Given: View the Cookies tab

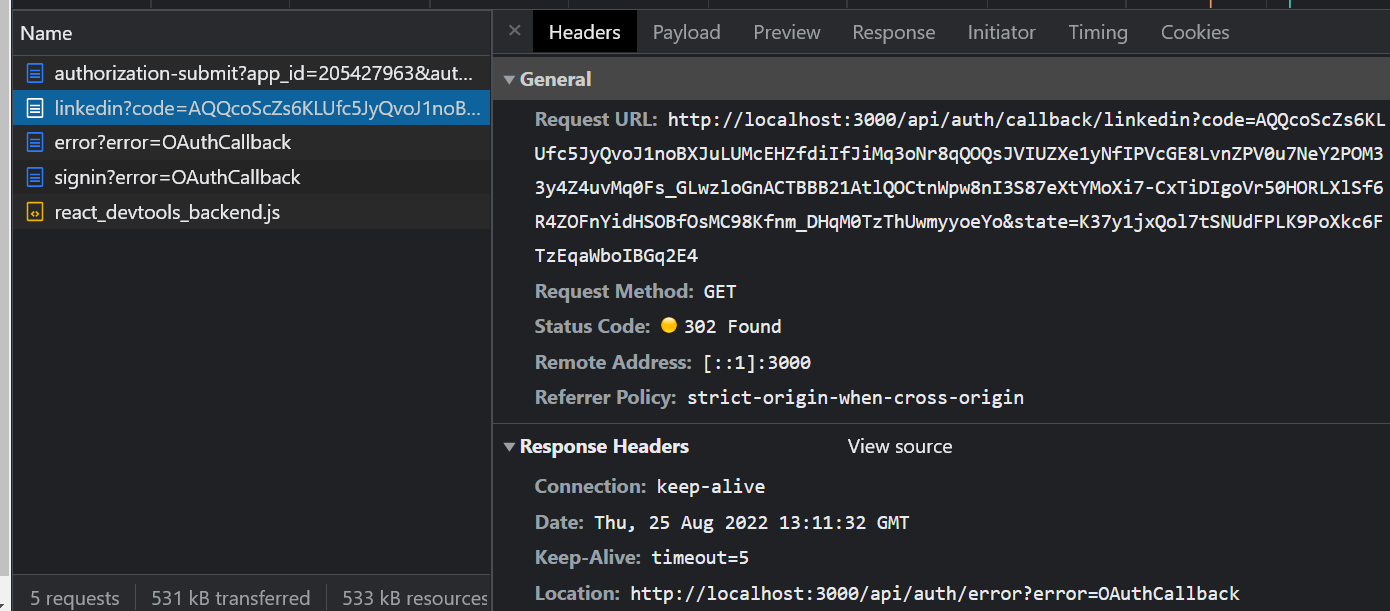Looking at the screenshot, I should (x=1194, y=31).
